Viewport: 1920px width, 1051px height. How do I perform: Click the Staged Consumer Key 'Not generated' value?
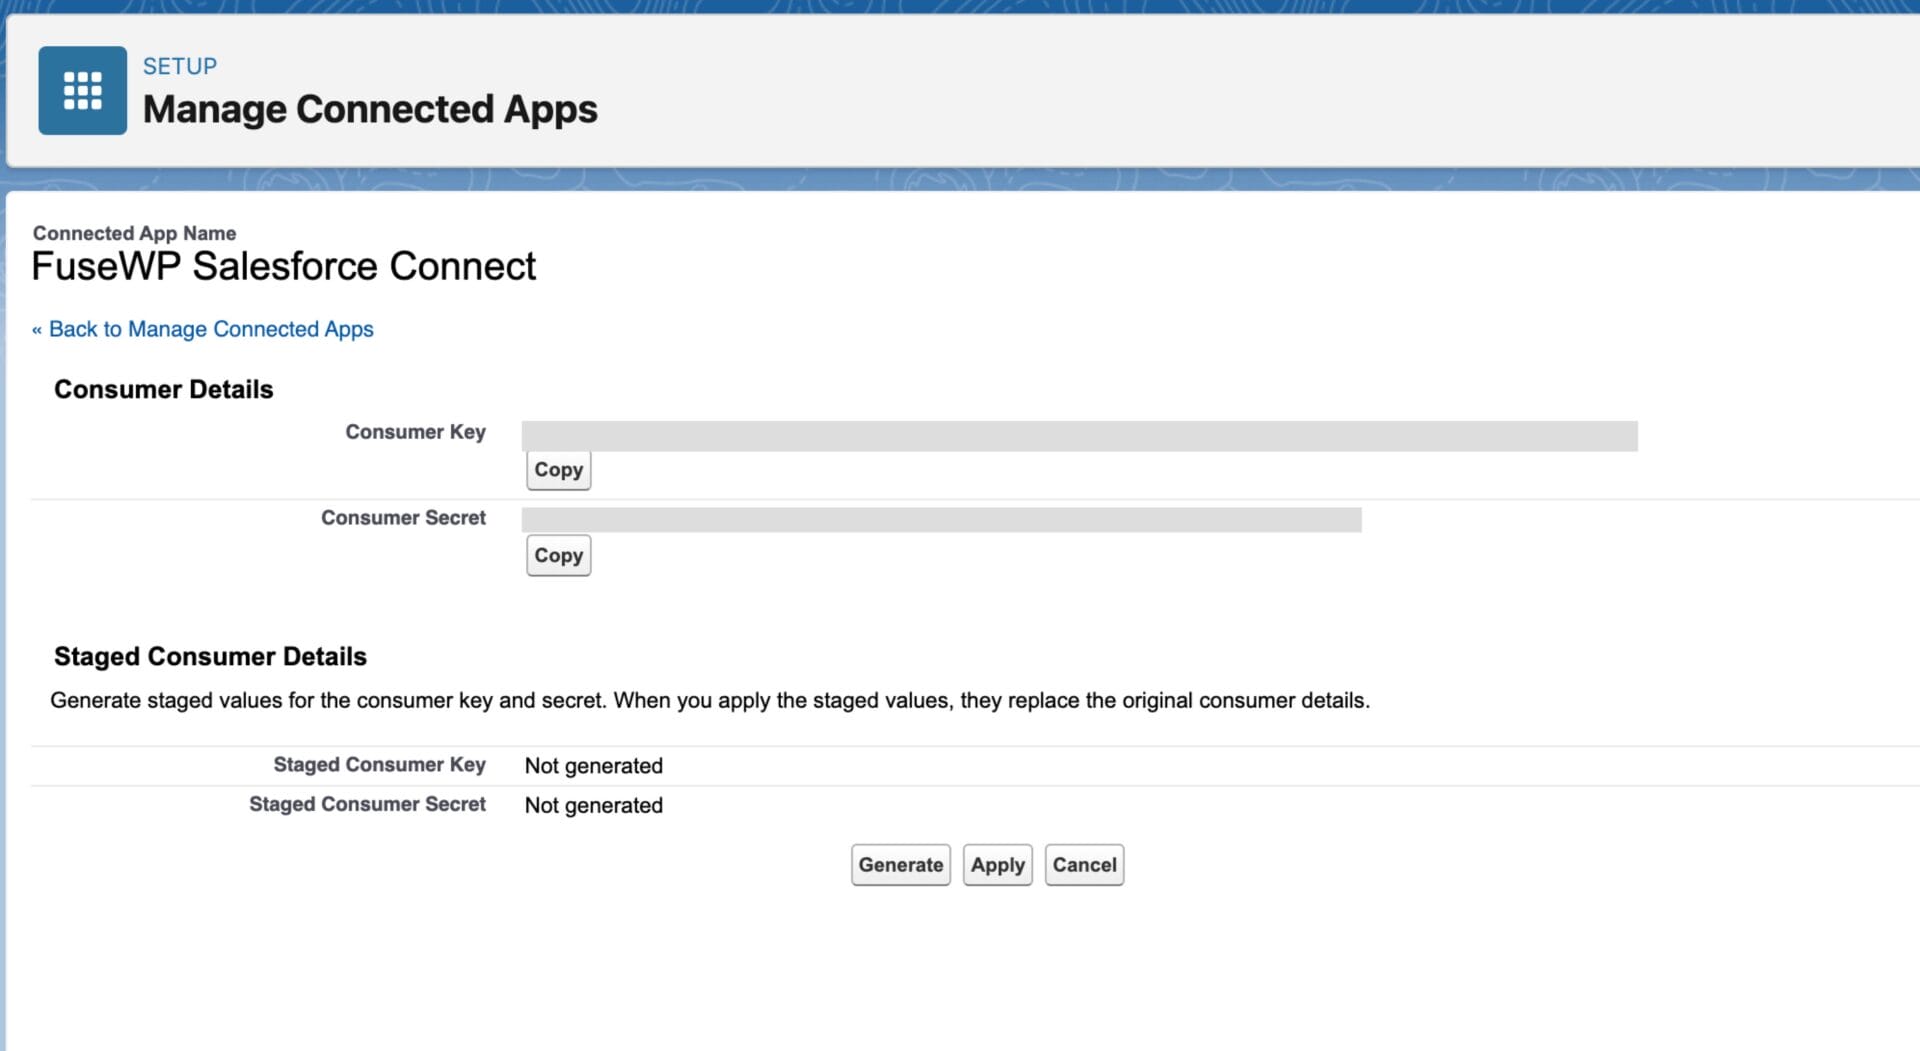click(x=594, y=766)
